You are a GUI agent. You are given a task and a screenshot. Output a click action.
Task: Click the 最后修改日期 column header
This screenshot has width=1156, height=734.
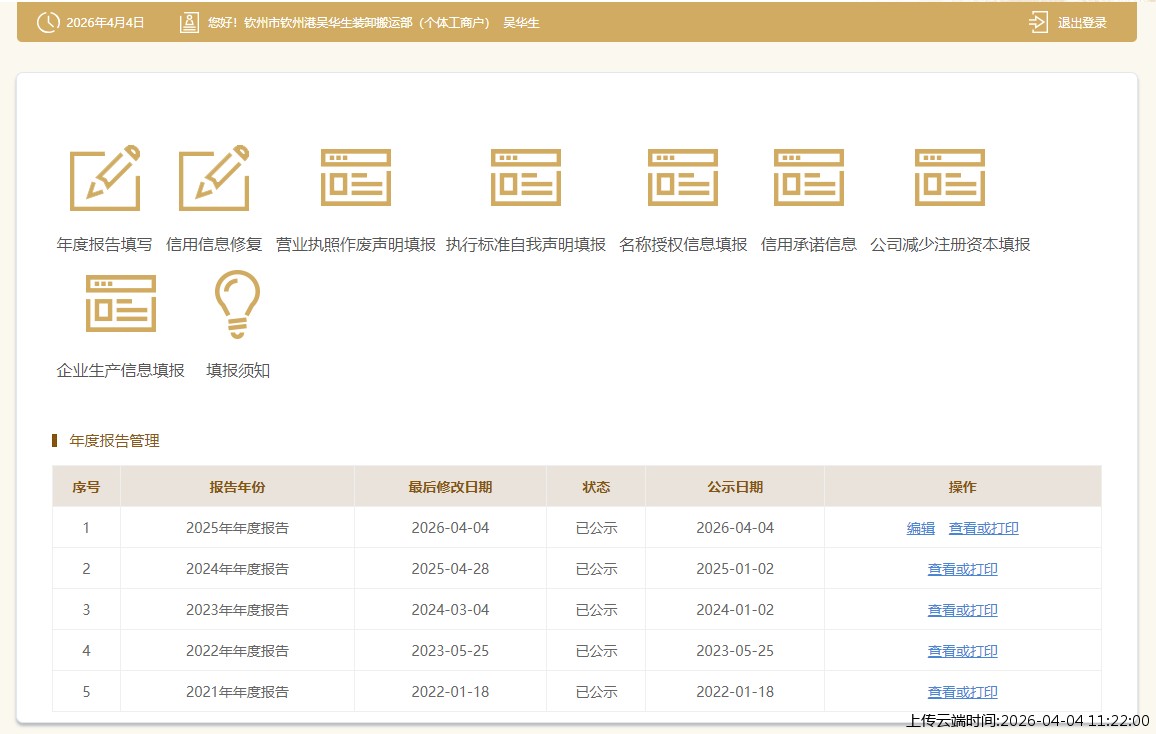click(450, 487)
